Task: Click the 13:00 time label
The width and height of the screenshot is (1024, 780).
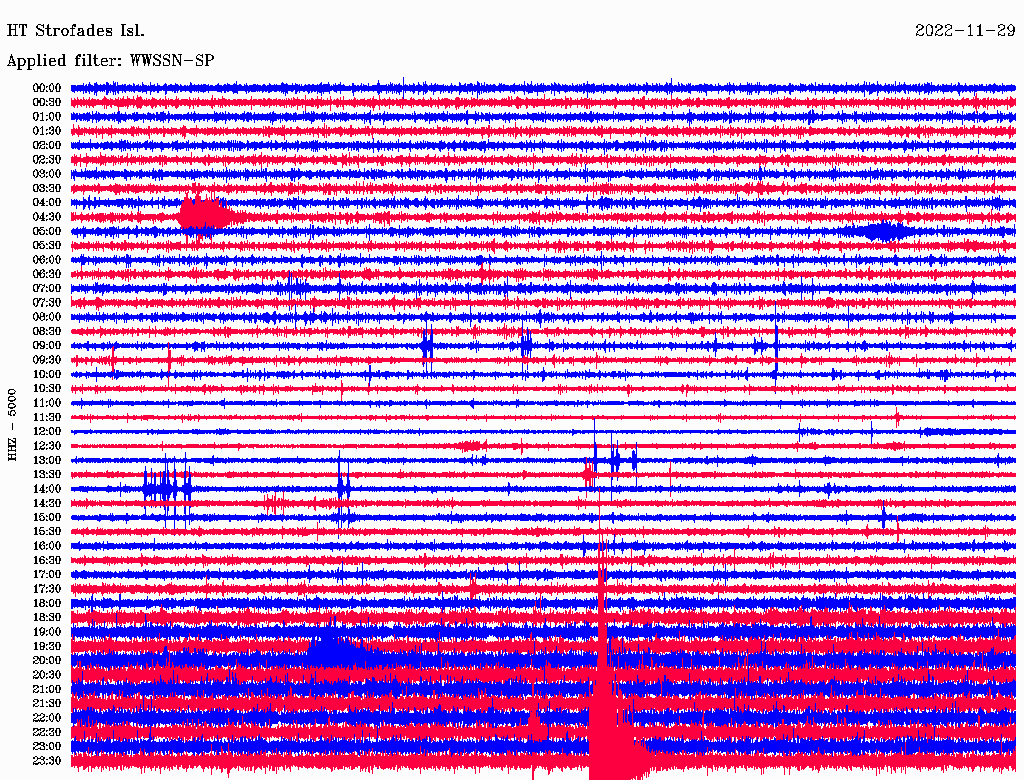Action: pos(47,460)
